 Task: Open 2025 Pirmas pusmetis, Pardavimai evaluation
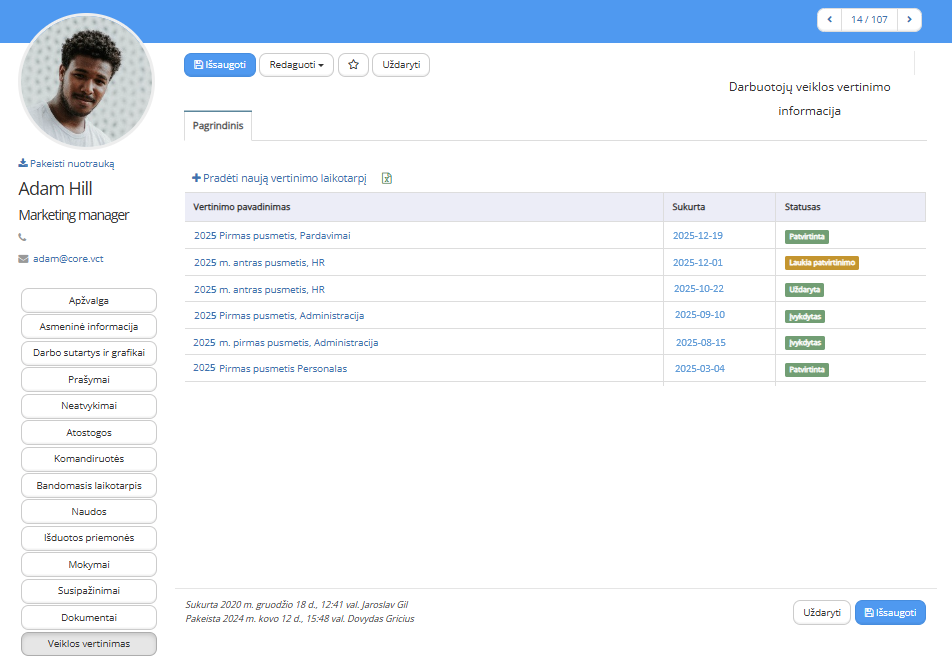point(272,236)
